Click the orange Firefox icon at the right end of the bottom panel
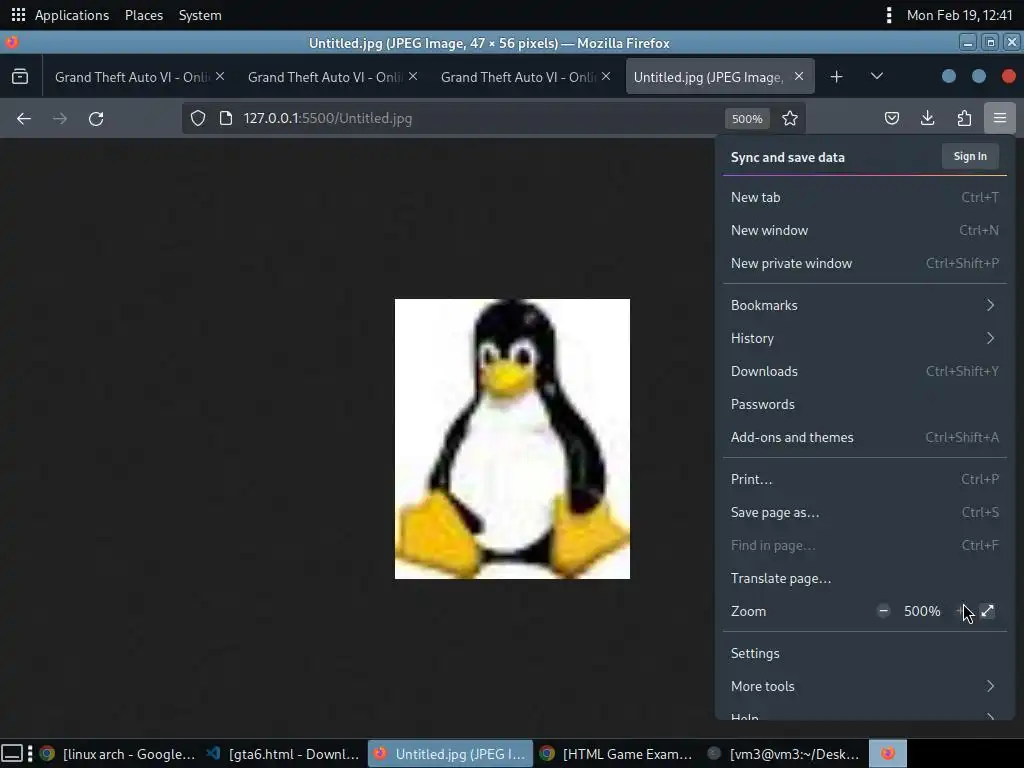Screen dimensions: 1024x768 click(x=888, y=754)
